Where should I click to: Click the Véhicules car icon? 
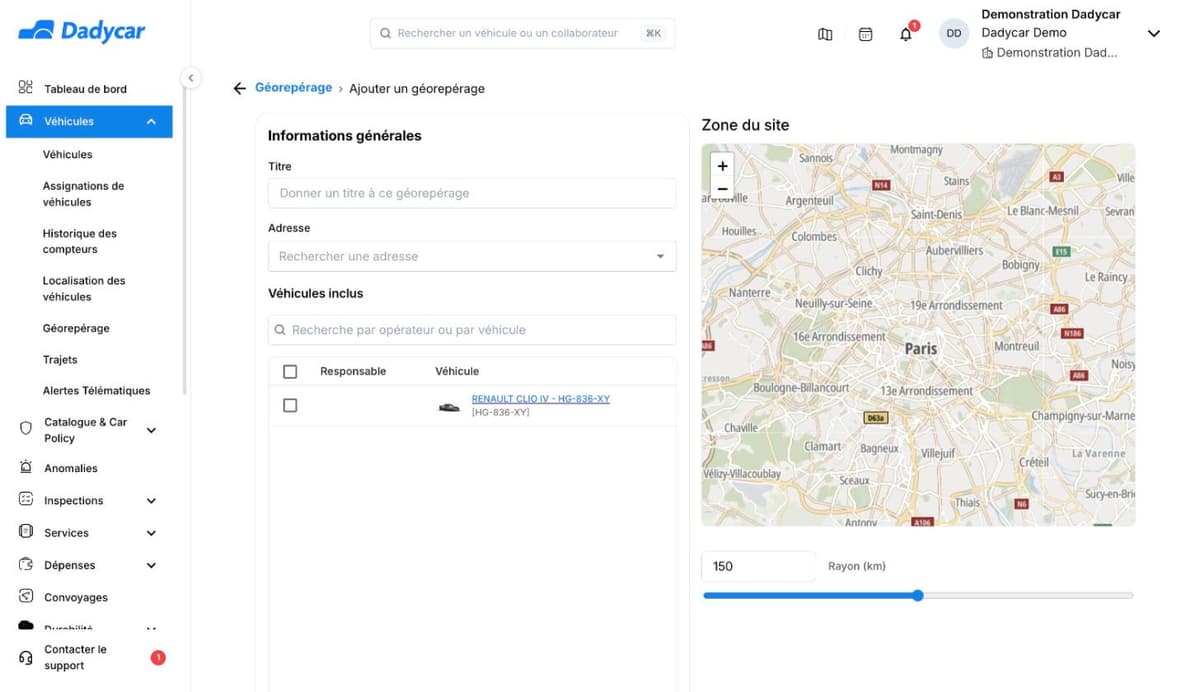click(26, 121)
